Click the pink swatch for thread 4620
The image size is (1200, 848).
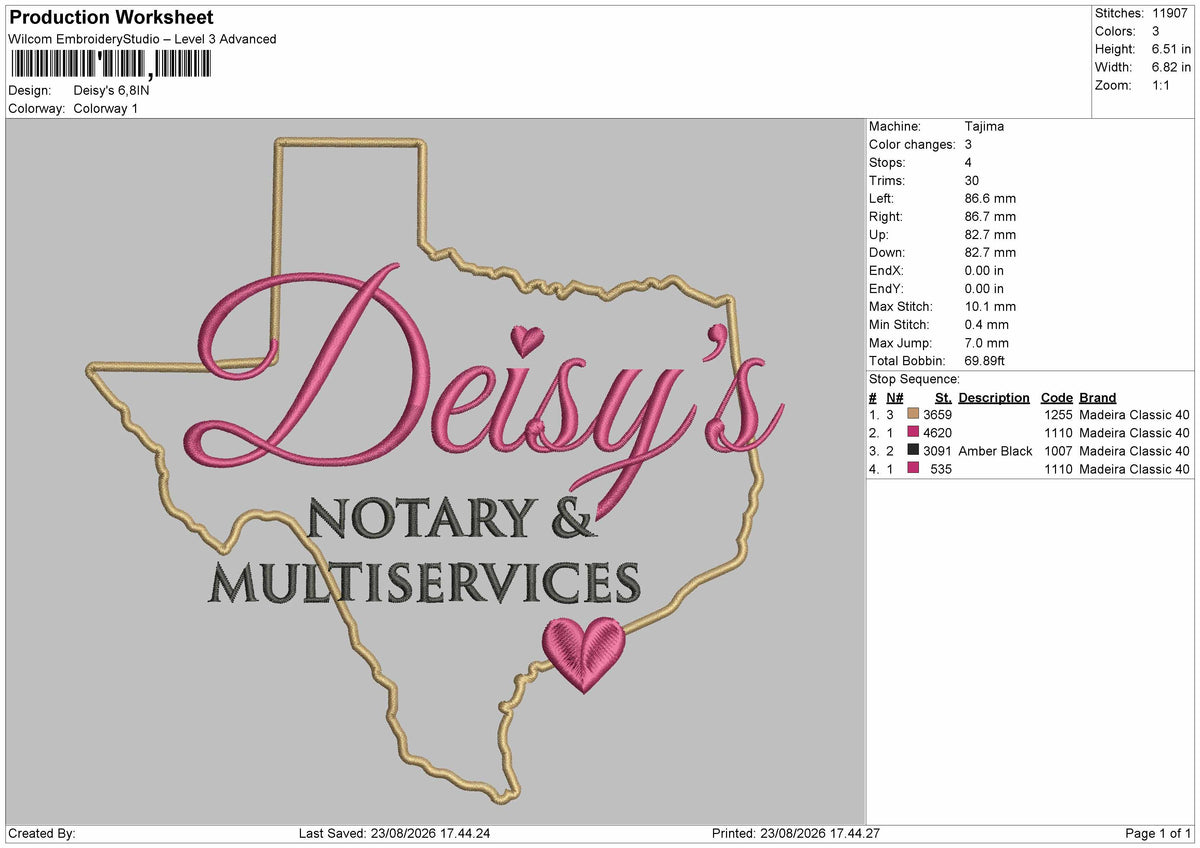click(913, 432)
